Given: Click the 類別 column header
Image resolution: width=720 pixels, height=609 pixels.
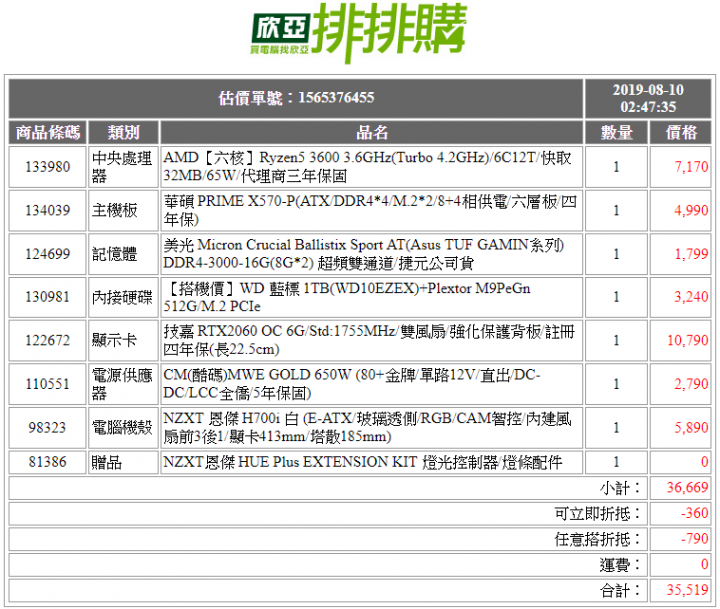Looking at the screenshot, I should click(x=123, y=133).
